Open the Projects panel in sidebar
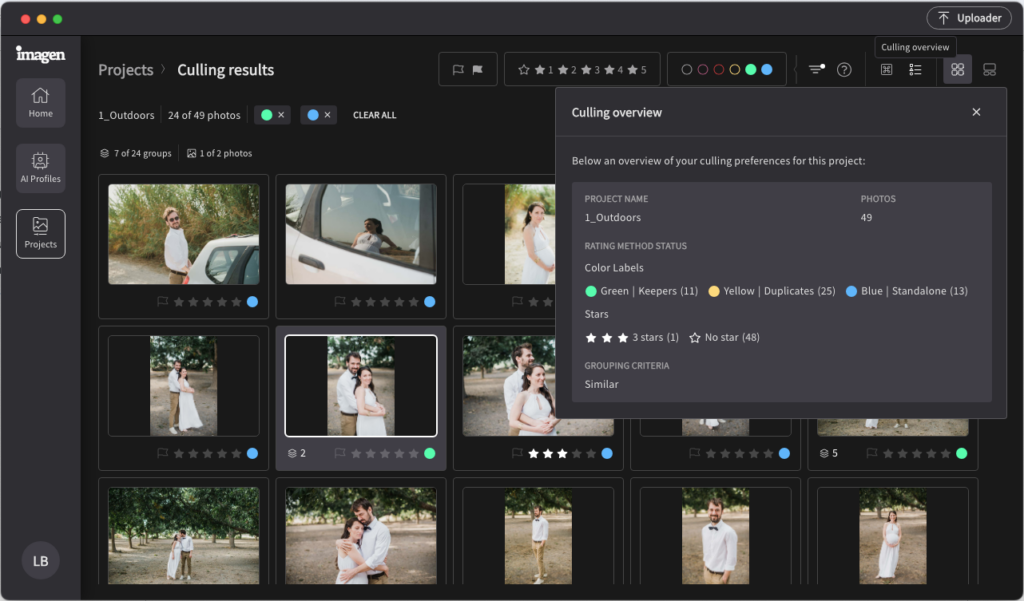 pyautogui.click(x=40, y=233)
